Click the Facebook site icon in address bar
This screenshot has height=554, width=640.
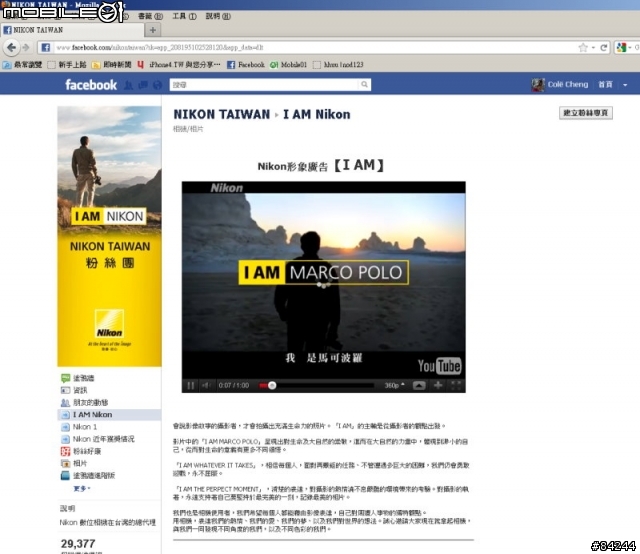point(46,47)
